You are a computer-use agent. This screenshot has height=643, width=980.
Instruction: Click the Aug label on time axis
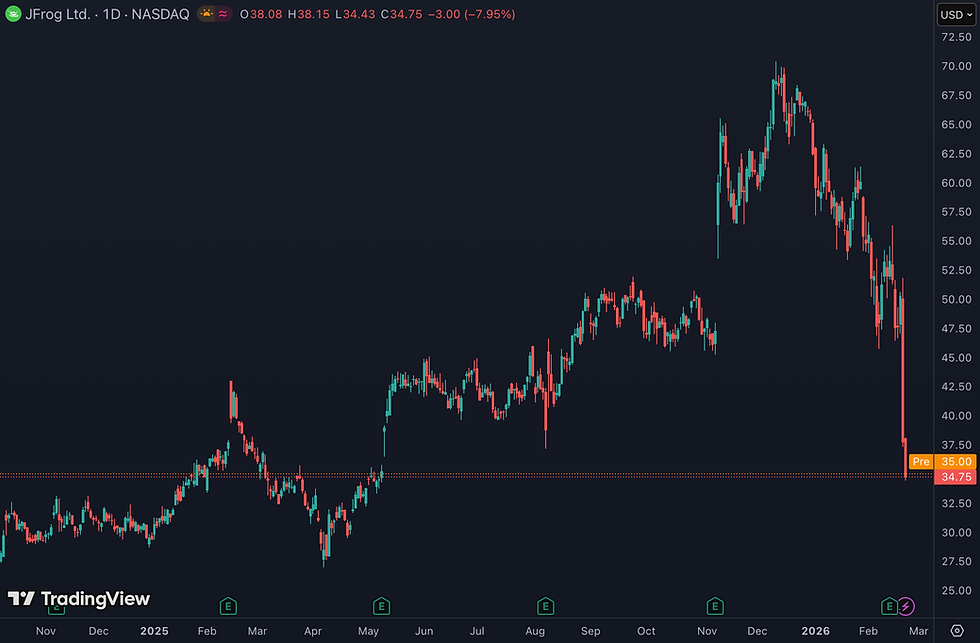535,631
